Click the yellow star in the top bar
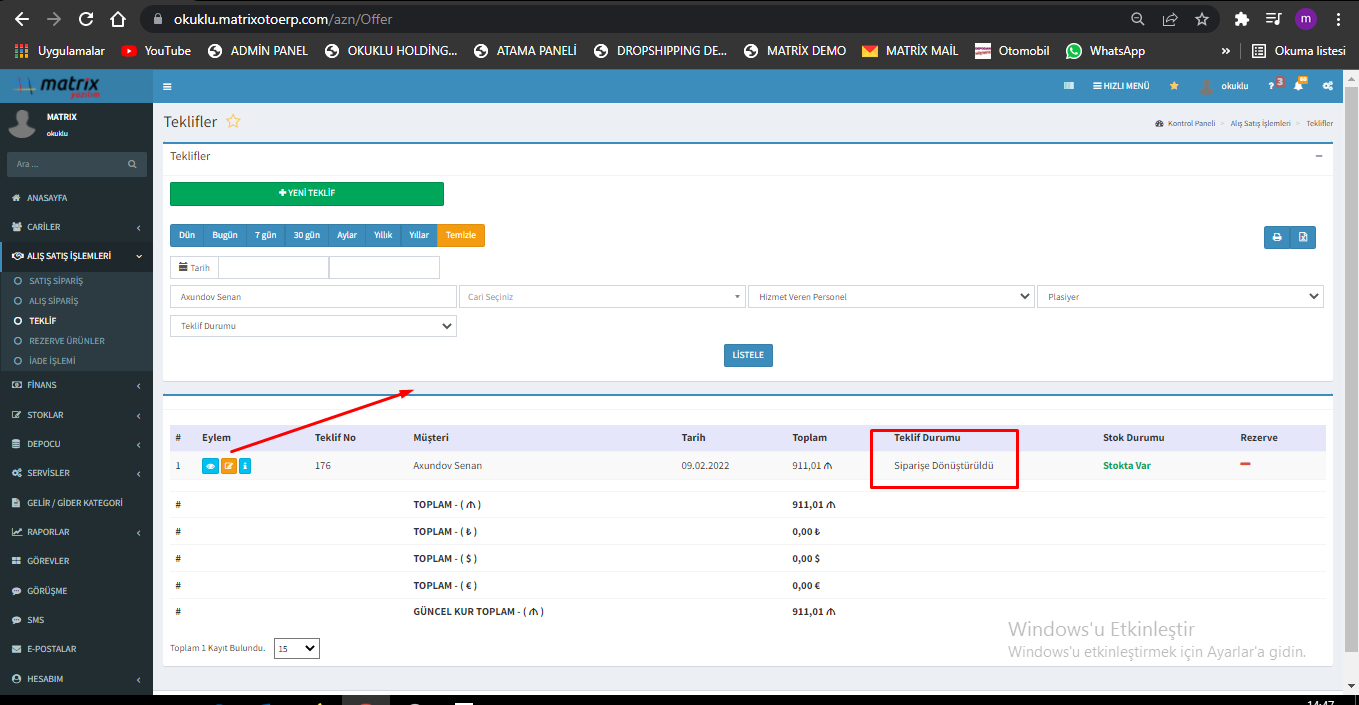The height and width of the screenshot is (705, 1359). pos(1174,86)
